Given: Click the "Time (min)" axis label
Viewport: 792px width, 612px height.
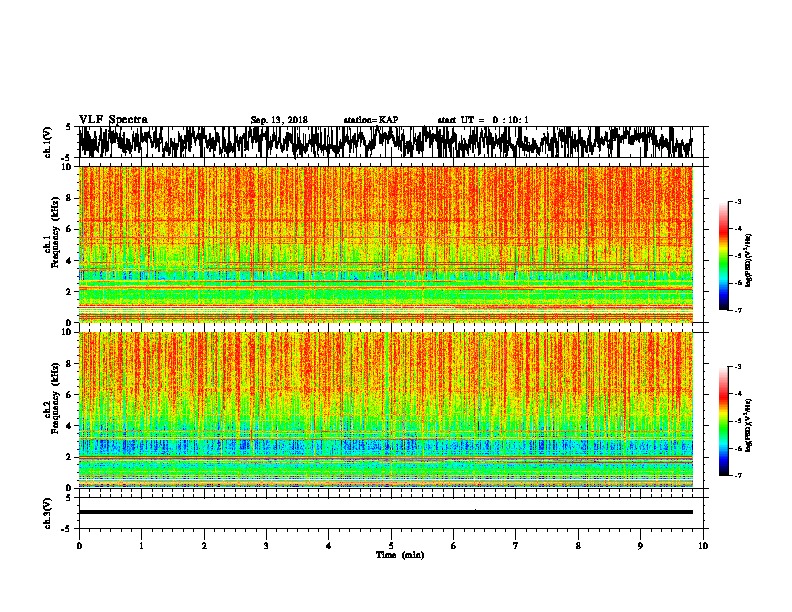Looking at the screenshot, I should coord(400,555).
